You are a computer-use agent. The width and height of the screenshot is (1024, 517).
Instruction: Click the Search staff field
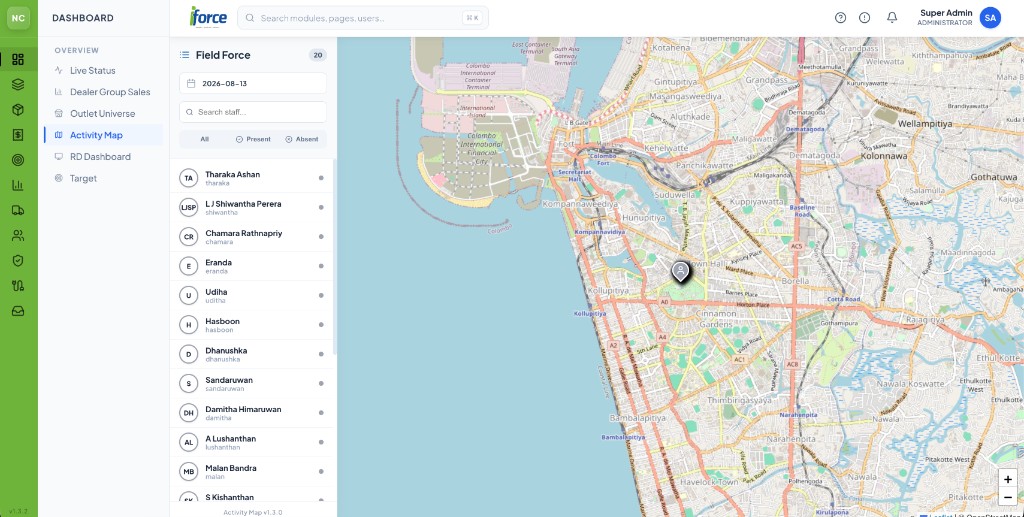point(253,112)
